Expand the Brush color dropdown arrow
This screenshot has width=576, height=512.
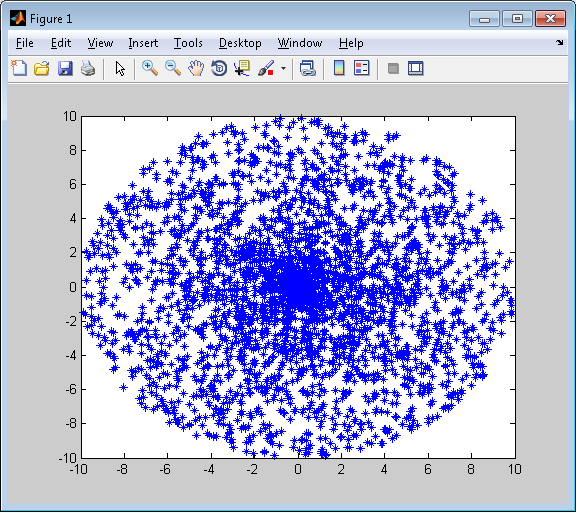pyautogui.click(x=283, y=69)
